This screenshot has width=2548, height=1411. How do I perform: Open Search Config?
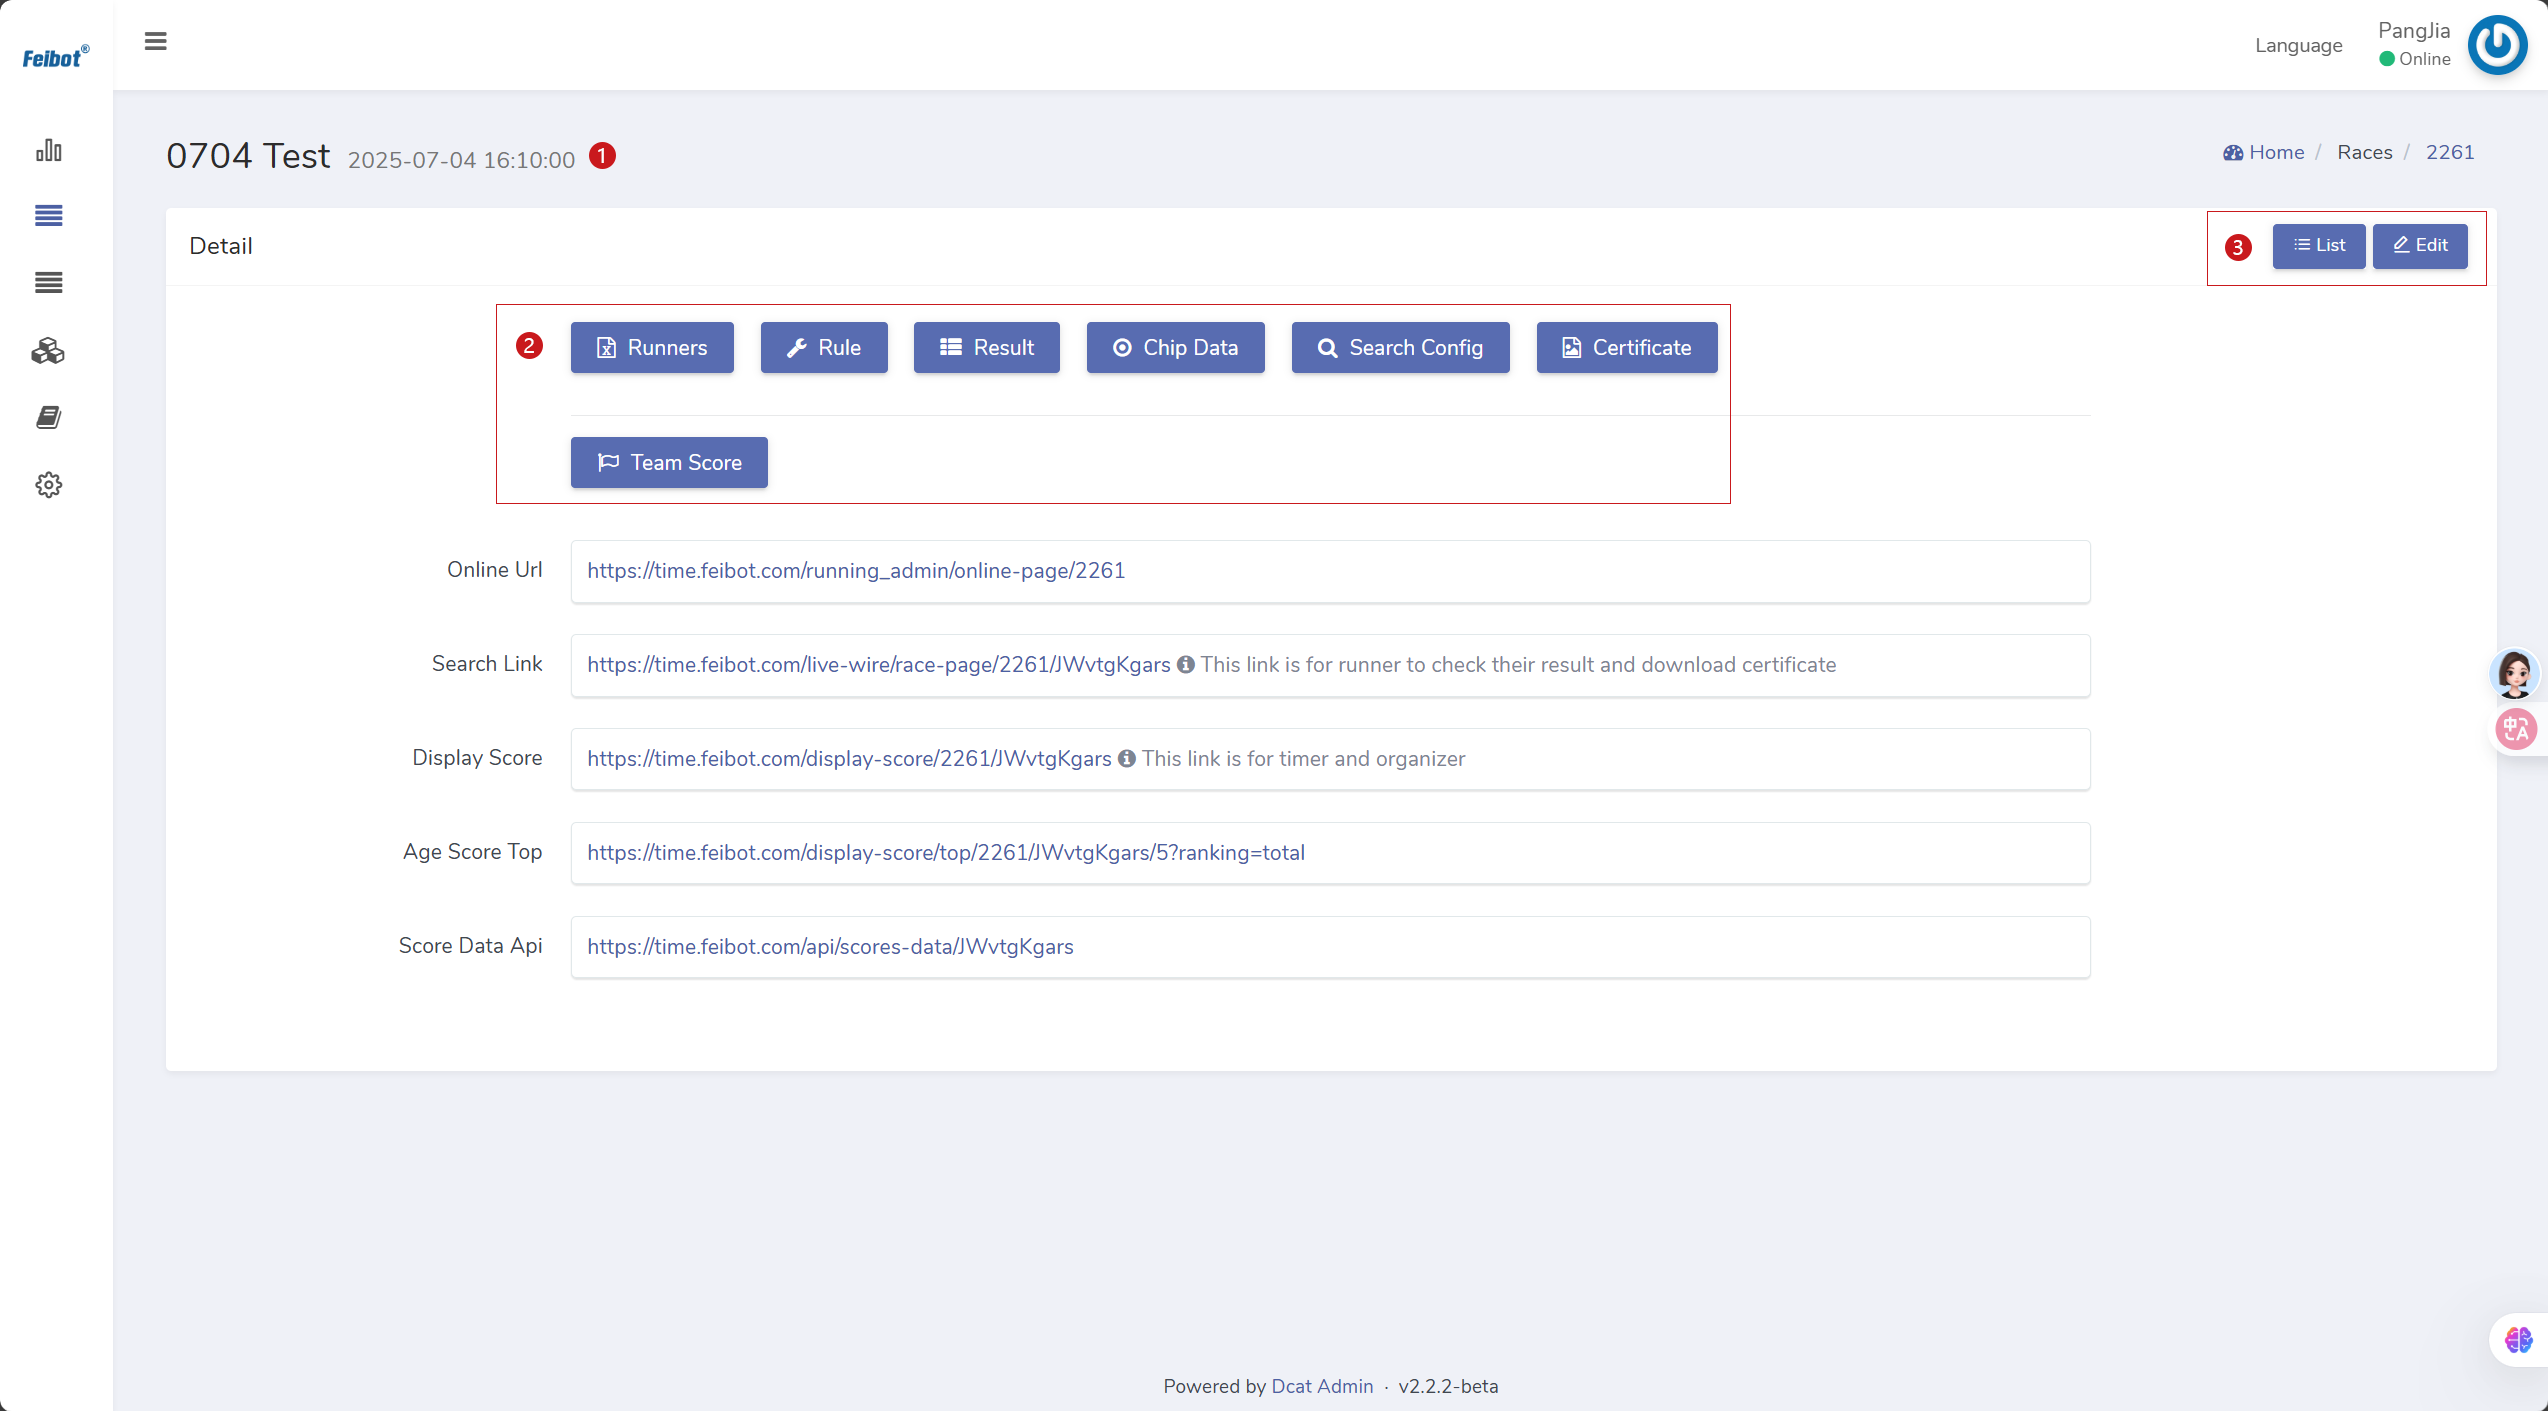(x=1401, y=347)
